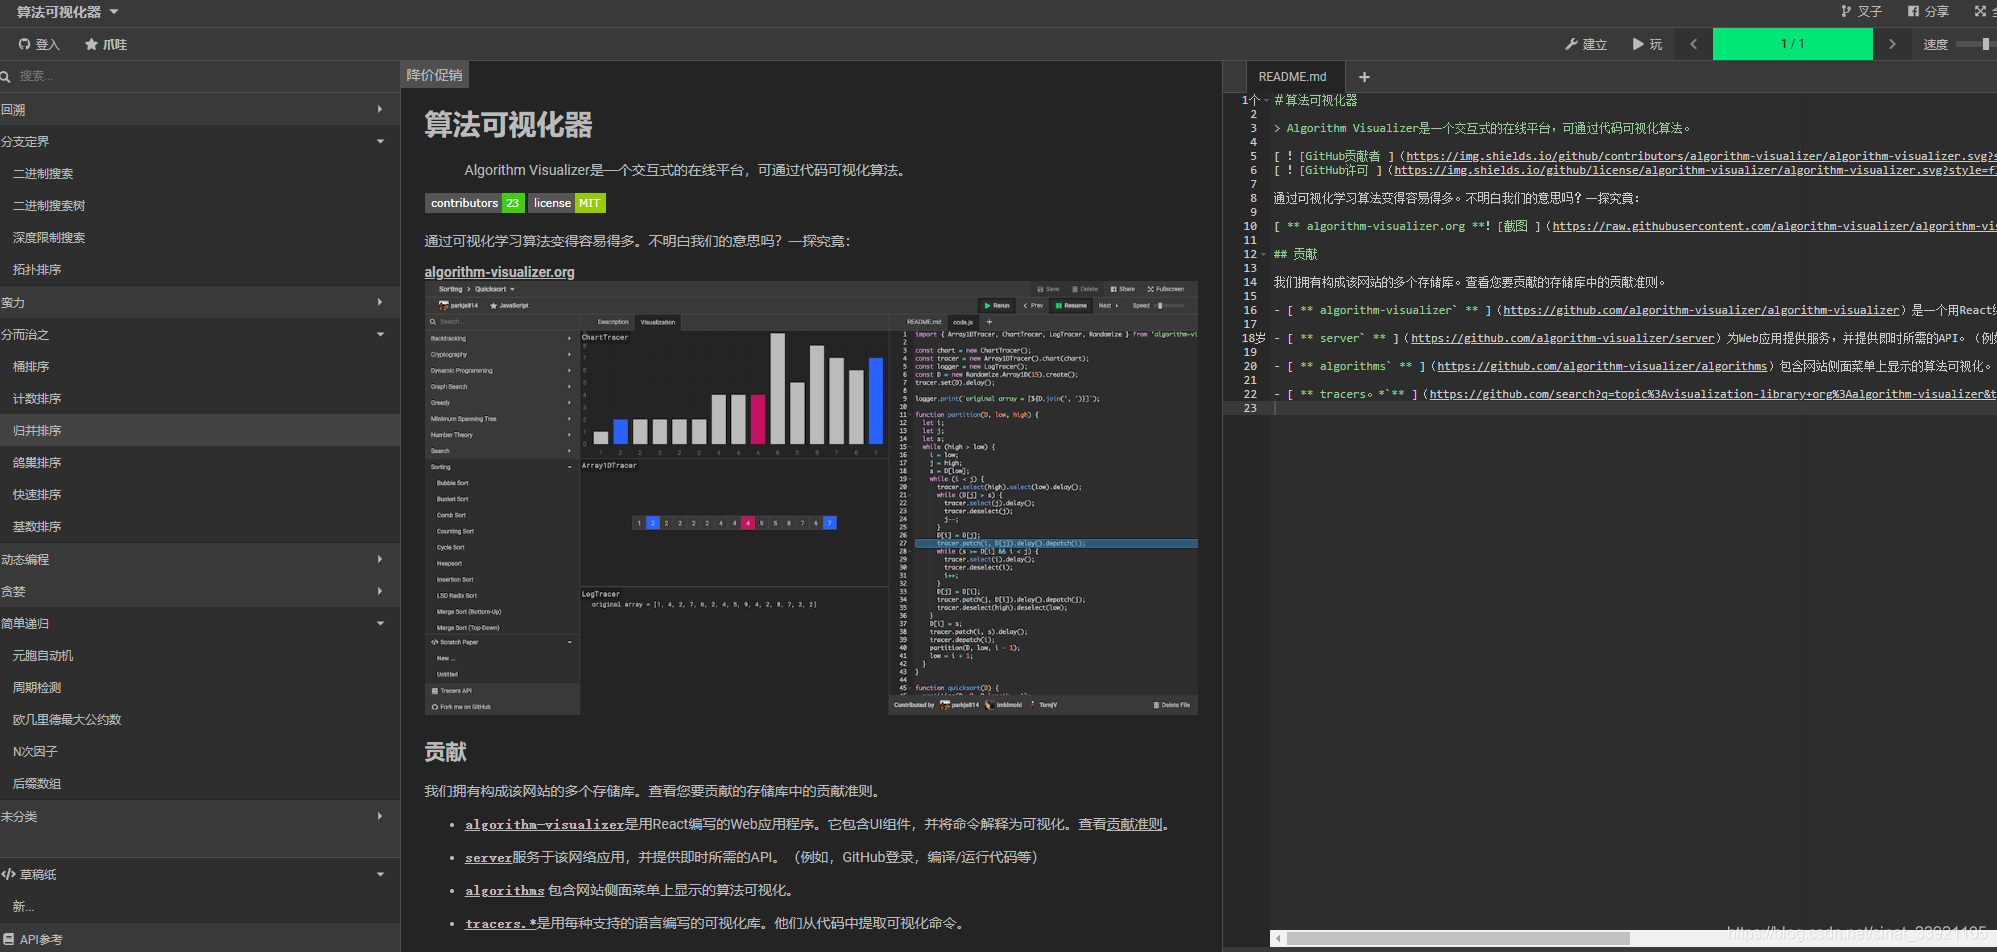Collapse the 草稿纸 scratch paper section

pyautogui.click(x=200, y=874)
